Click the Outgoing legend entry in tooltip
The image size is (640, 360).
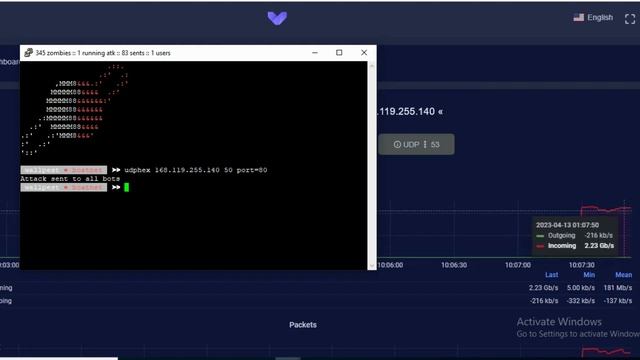[x=575, y=236]
